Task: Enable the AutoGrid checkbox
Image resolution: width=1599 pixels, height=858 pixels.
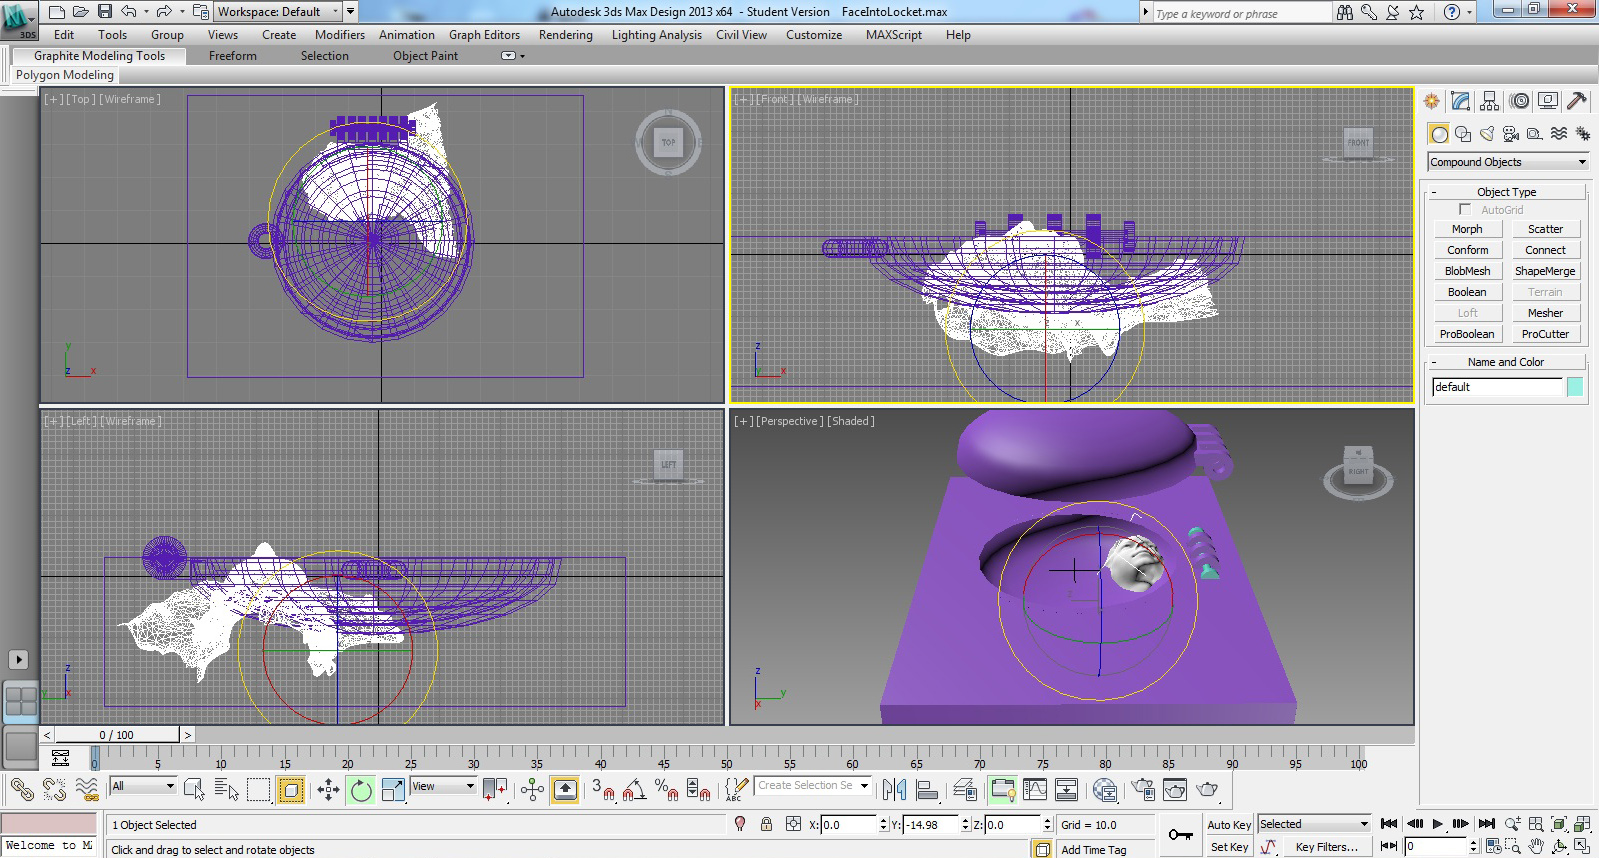Action: (x=1465, y=210)
